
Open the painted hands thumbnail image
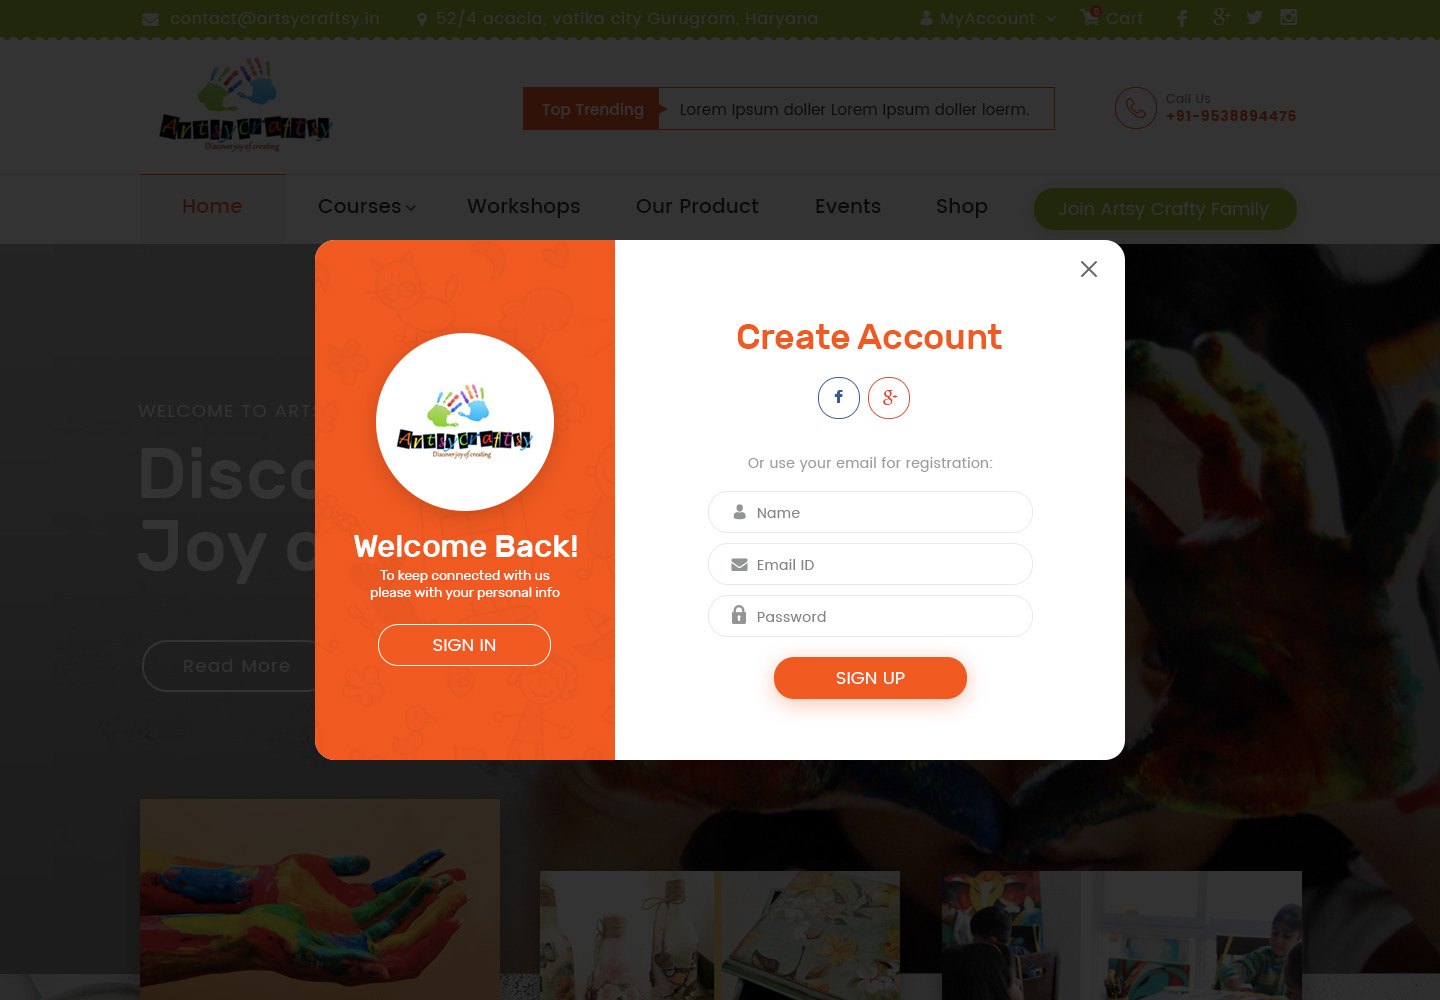320,899
